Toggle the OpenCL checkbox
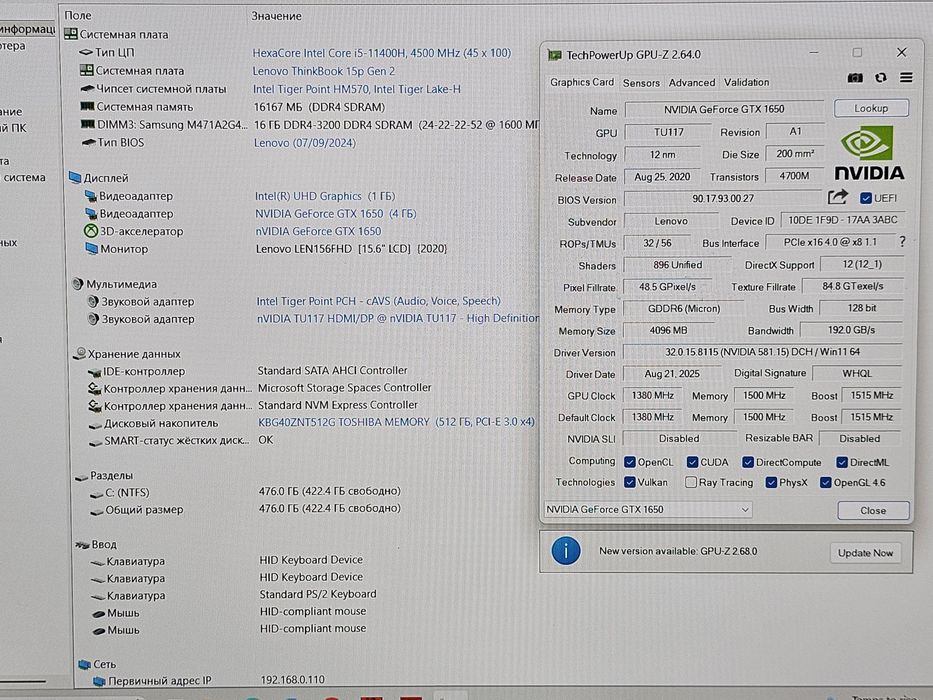This screenshot has width=933, height=700. click(x=630, y=462)
